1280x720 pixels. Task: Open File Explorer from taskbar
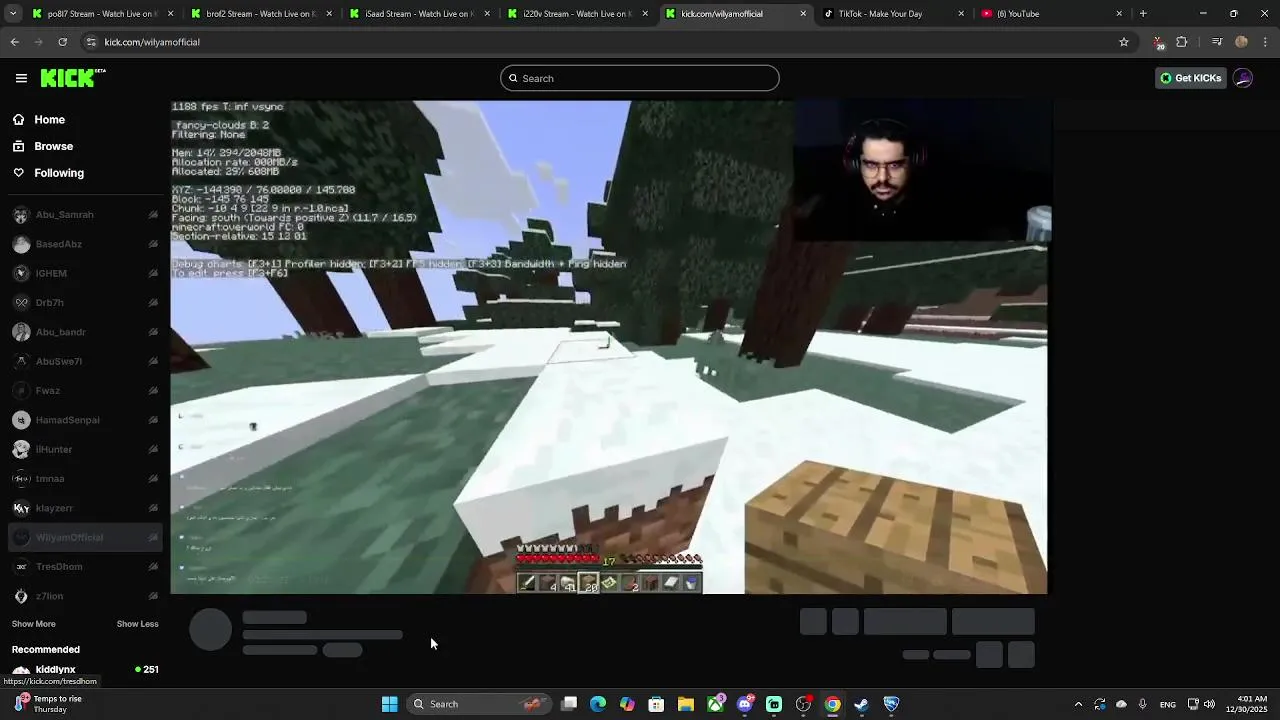(686, 704)
